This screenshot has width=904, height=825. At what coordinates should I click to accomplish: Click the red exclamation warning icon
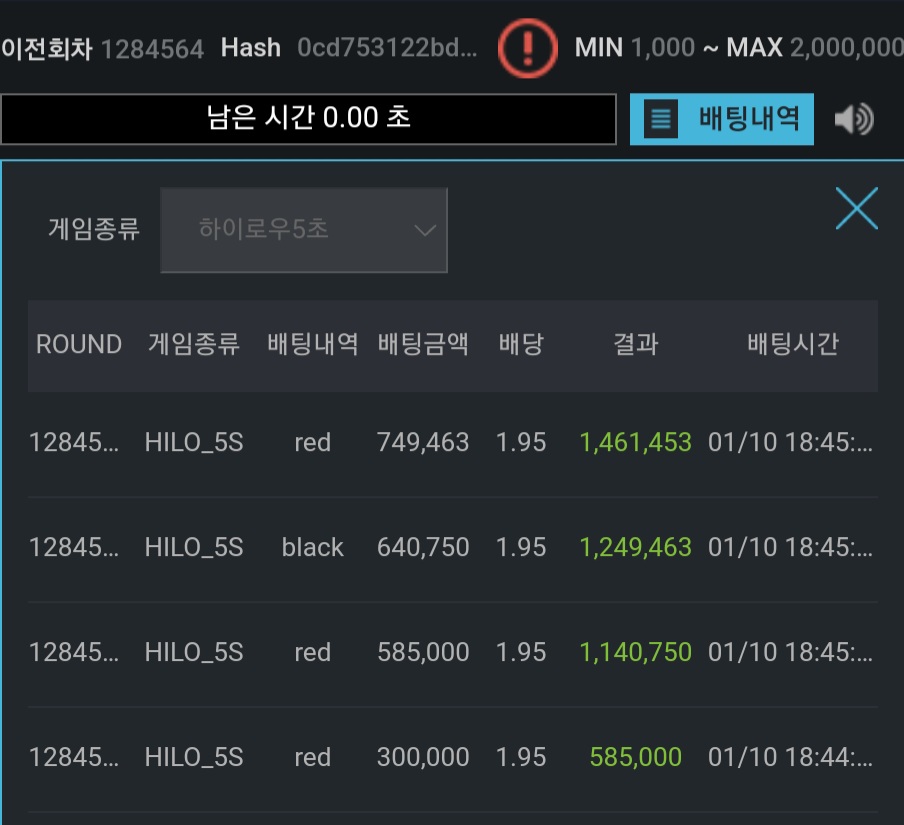click(528, 48)
